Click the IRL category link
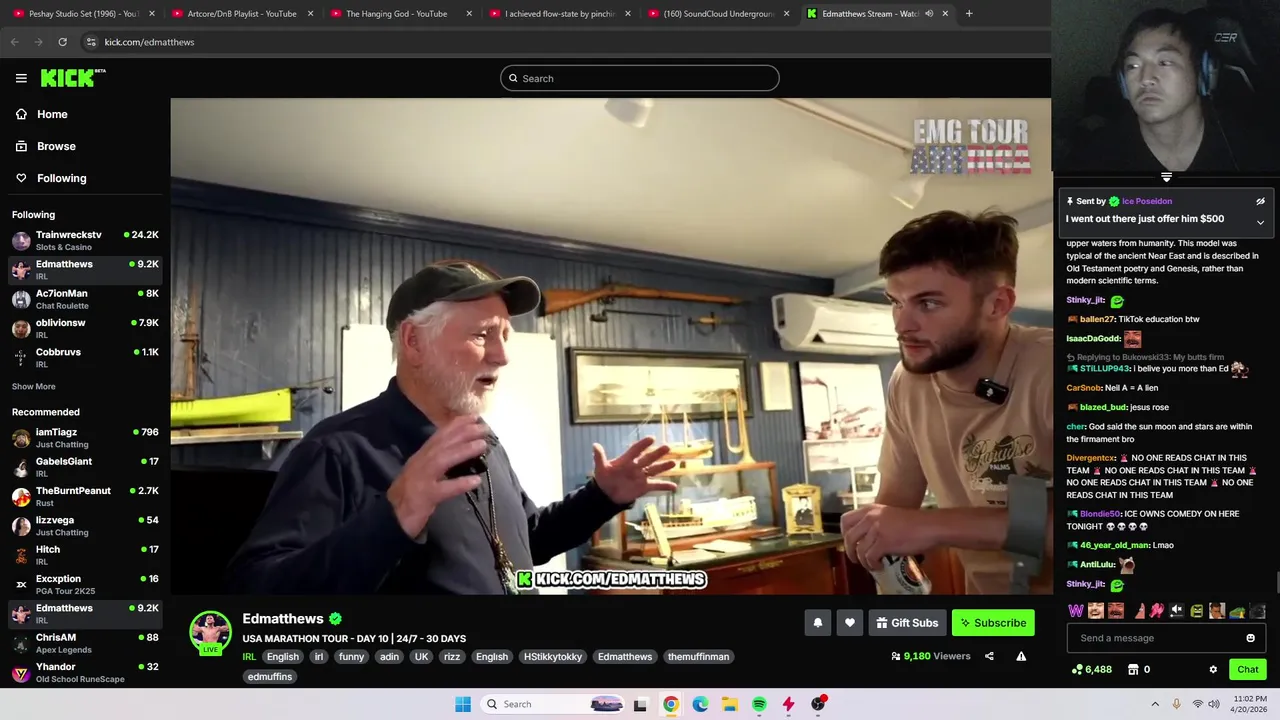Screen dimensions: 1280x720 point(249,657)
